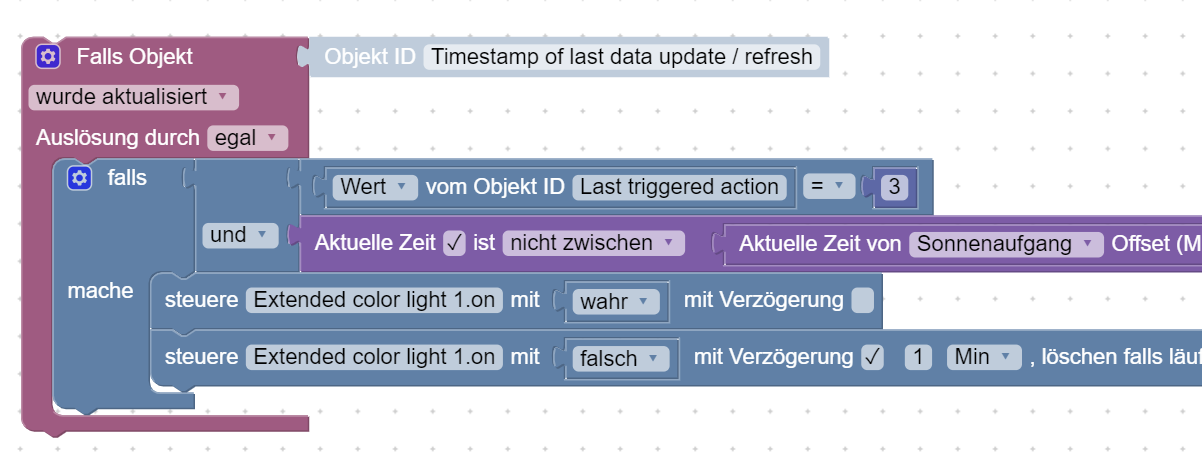Enable delay on the wahr control row
This screenshot has height=455, width=1202.
[x=862, y=300]
